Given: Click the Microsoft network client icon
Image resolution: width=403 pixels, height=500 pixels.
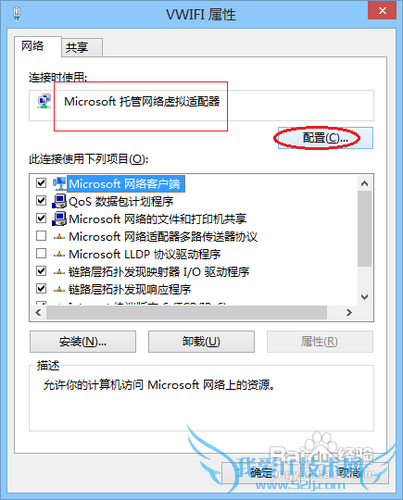Looking at the screenshot, I should [60, 183].
